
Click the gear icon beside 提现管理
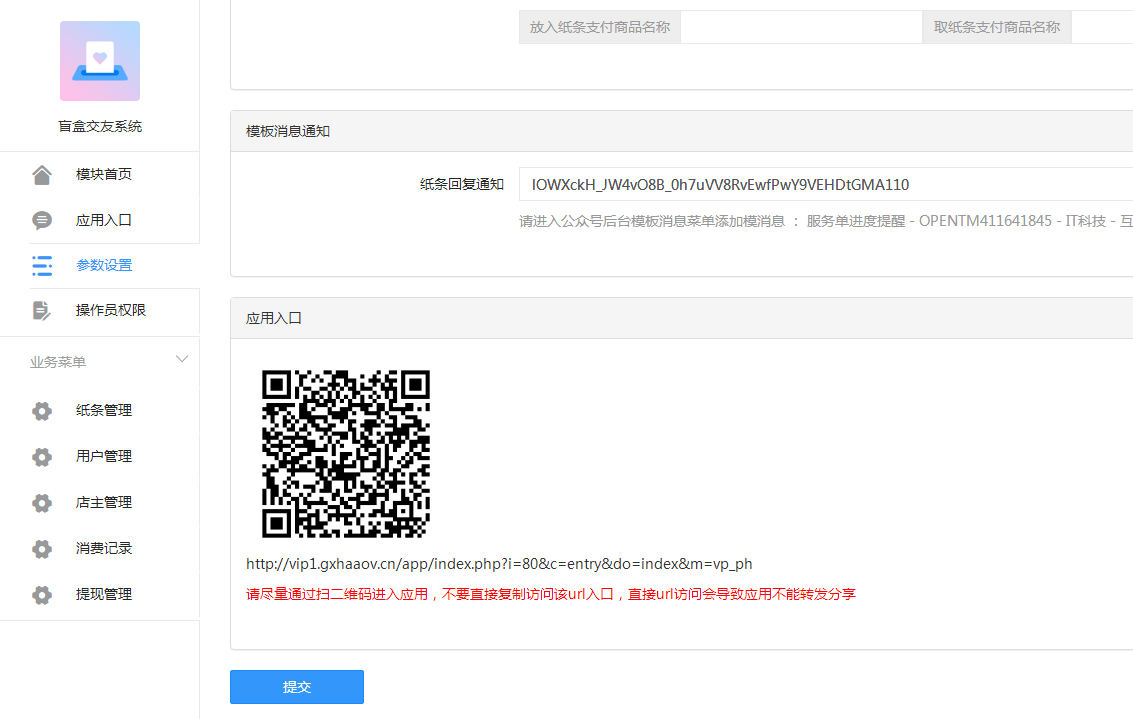pyautogui.click(x=42, y=595)
